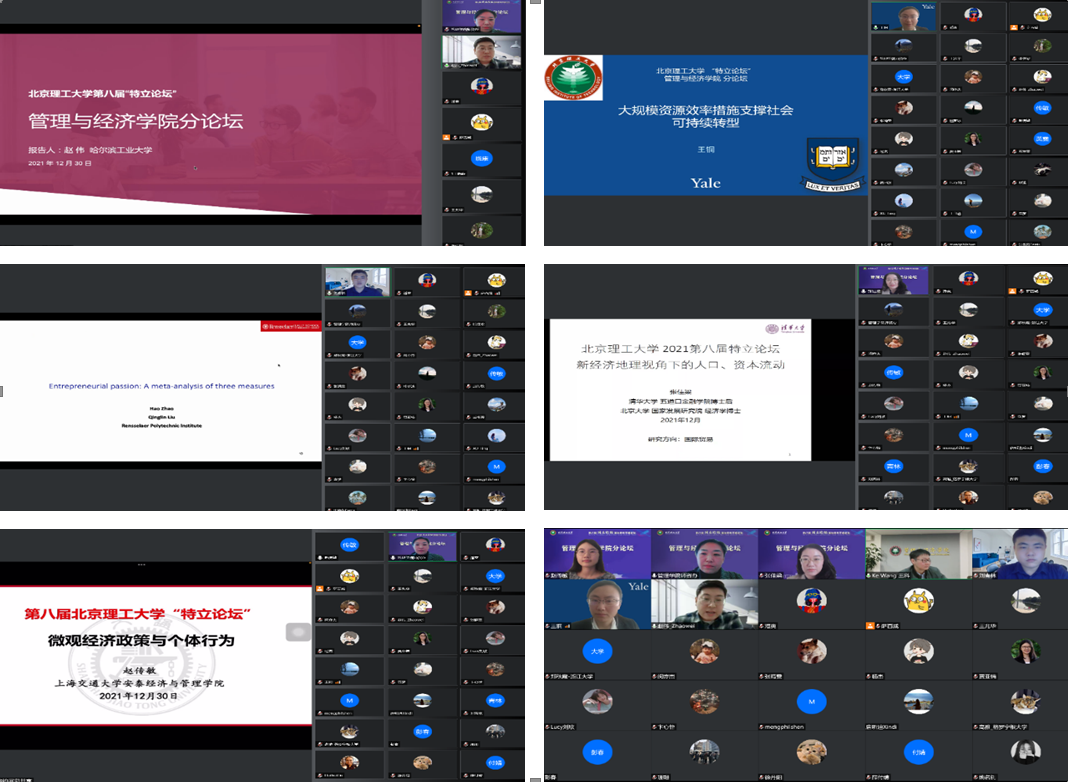This screenshot has height=782, width=1068.
Task: Select the blue 付靖 avatar in the full gallery view
Action: [918, 752]
